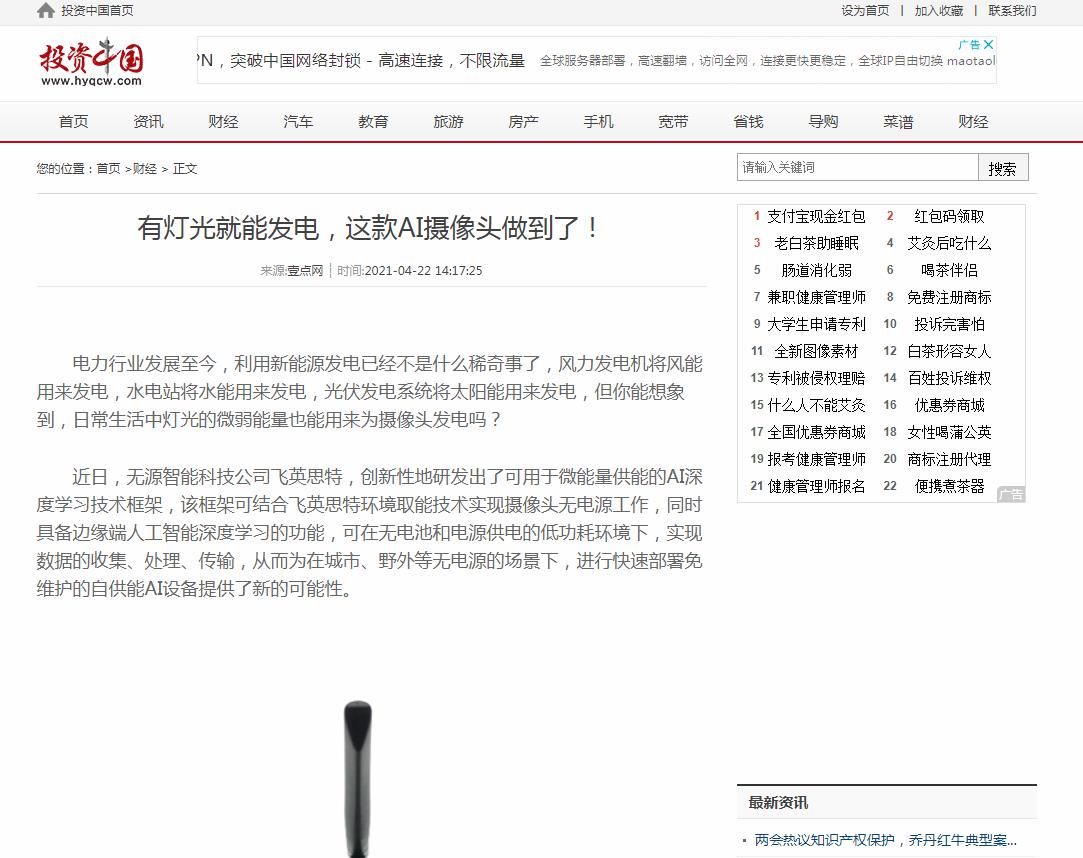The image size is (1083, 858).
Task: Click the black camera product image
Action: [x=358, y=779]
